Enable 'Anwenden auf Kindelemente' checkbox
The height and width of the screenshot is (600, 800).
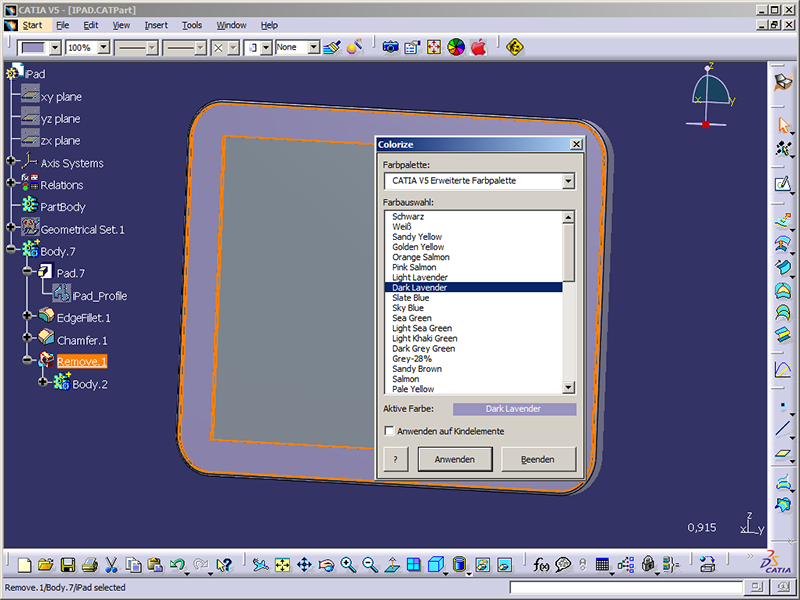(x=389, y=431)
